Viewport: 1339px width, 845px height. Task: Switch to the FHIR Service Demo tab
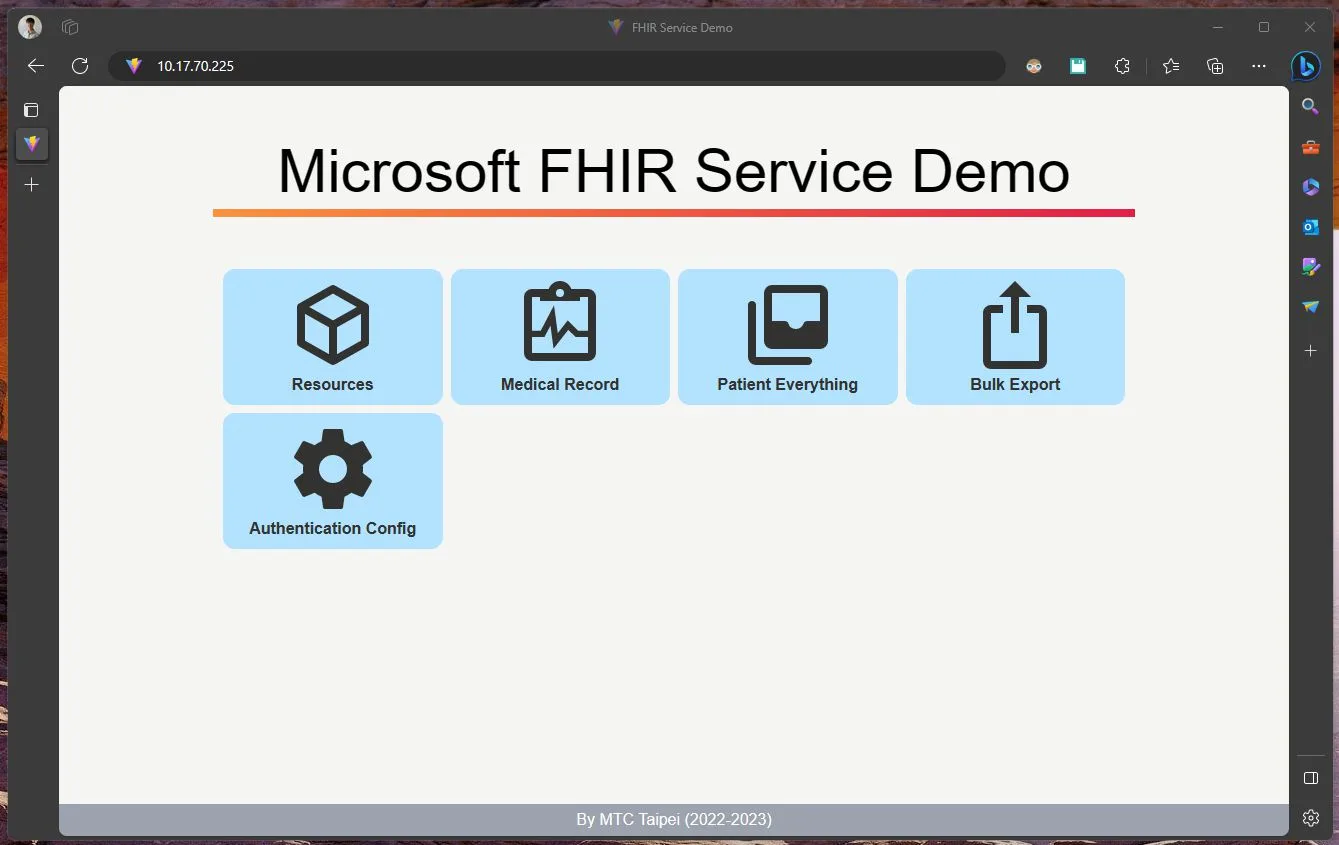(31, 145)
